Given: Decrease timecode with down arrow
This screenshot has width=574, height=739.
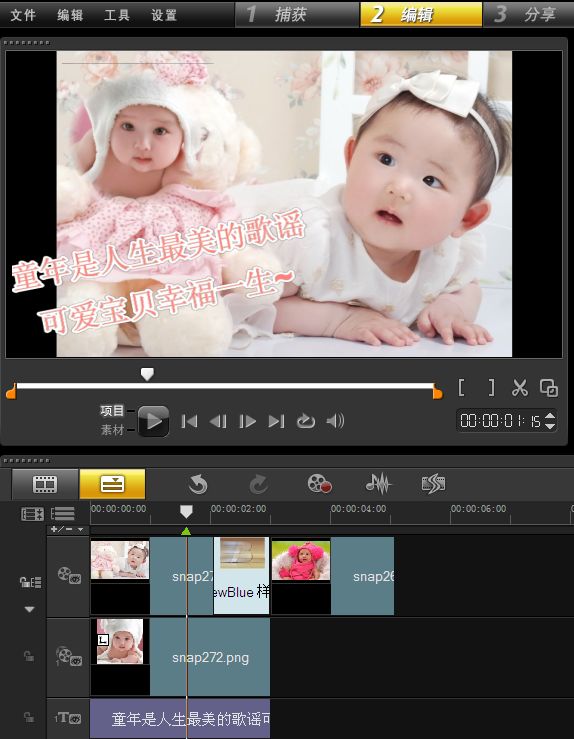Looking at the screenshot, I should click(x=550, y=425).
